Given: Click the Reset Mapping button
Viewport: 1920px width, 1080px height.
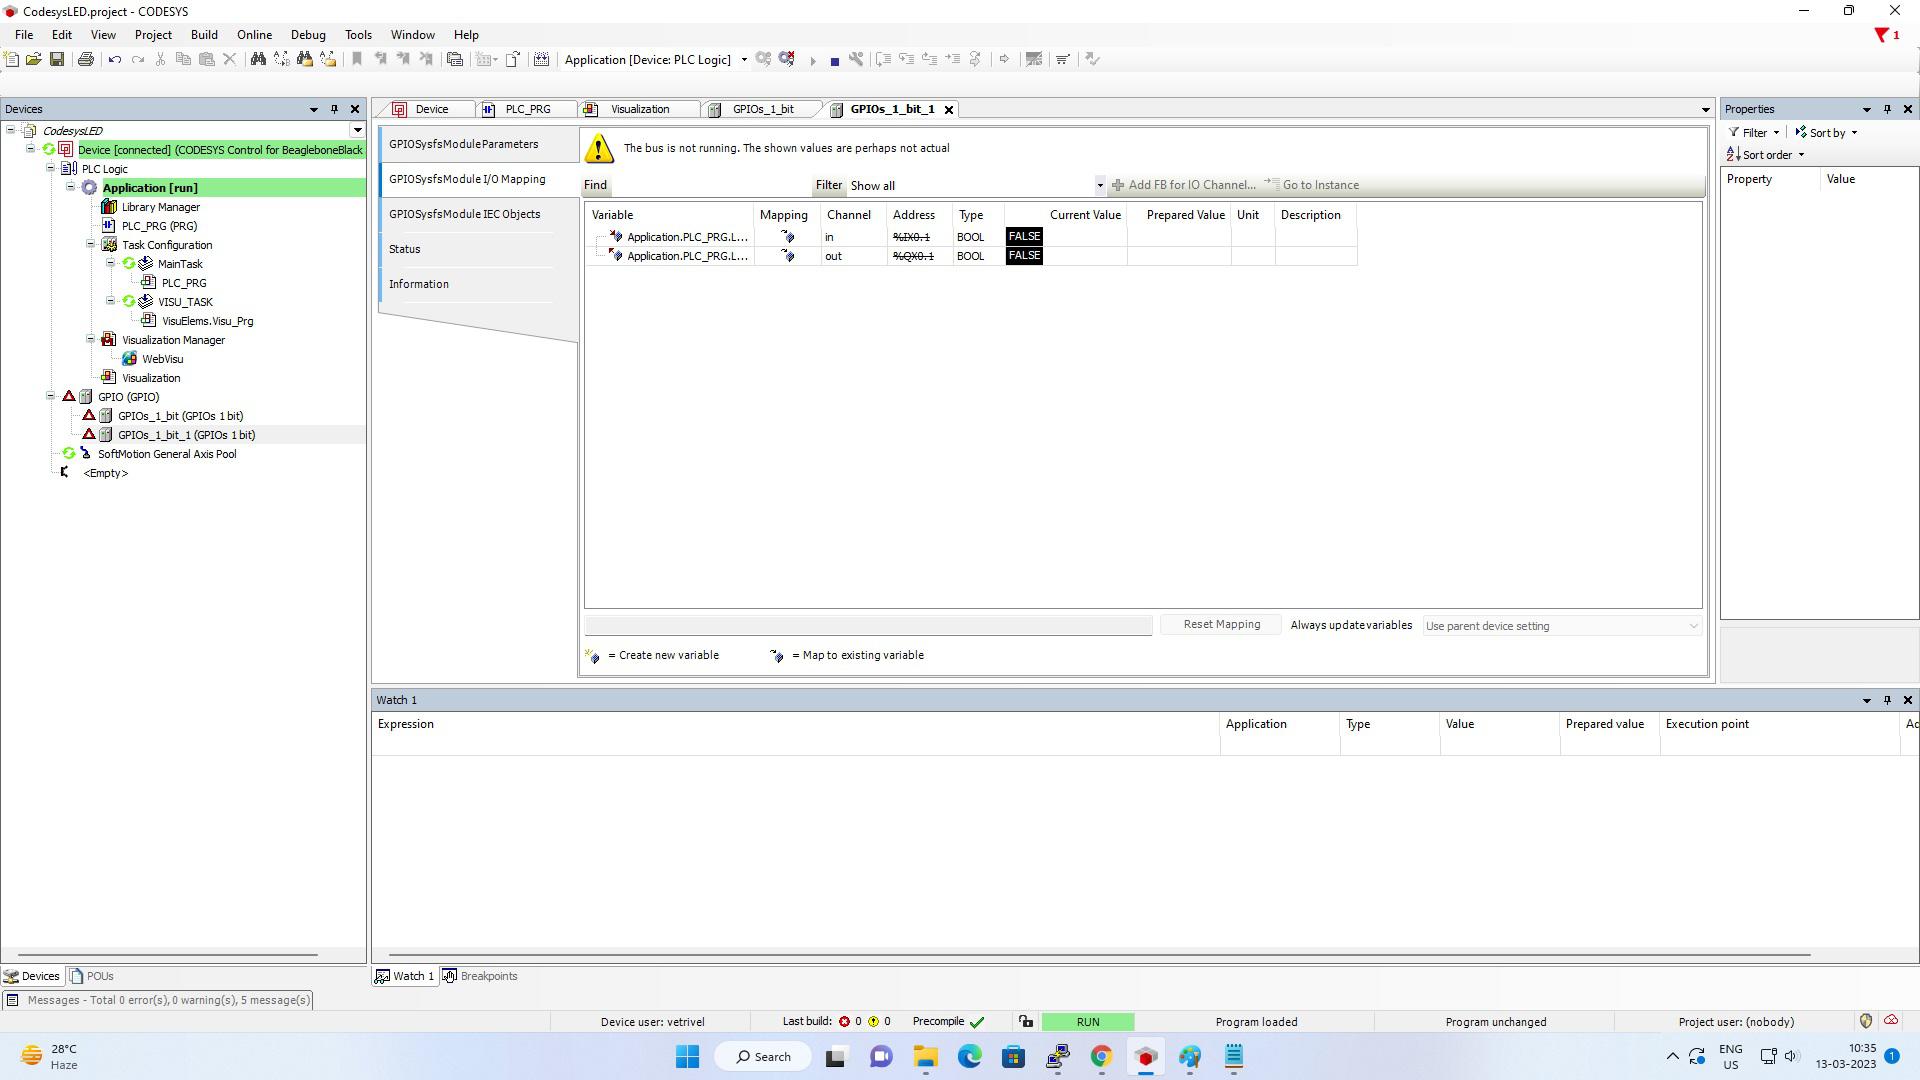Looking at the screenshot, I should coord(1221,624).
